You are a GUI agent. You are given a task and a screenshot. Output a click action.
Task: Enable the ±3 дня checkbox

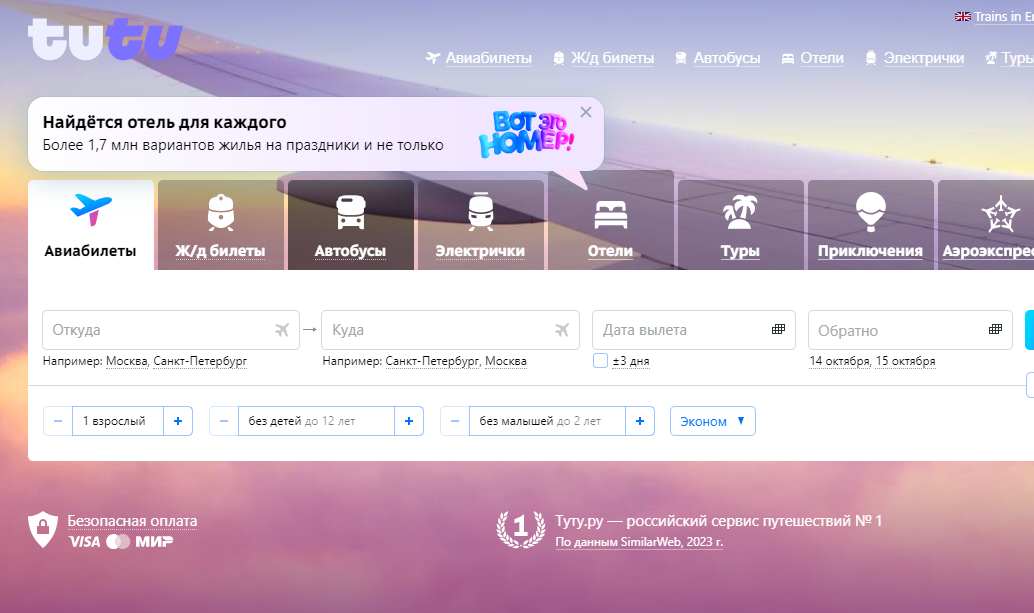[600, 361]
